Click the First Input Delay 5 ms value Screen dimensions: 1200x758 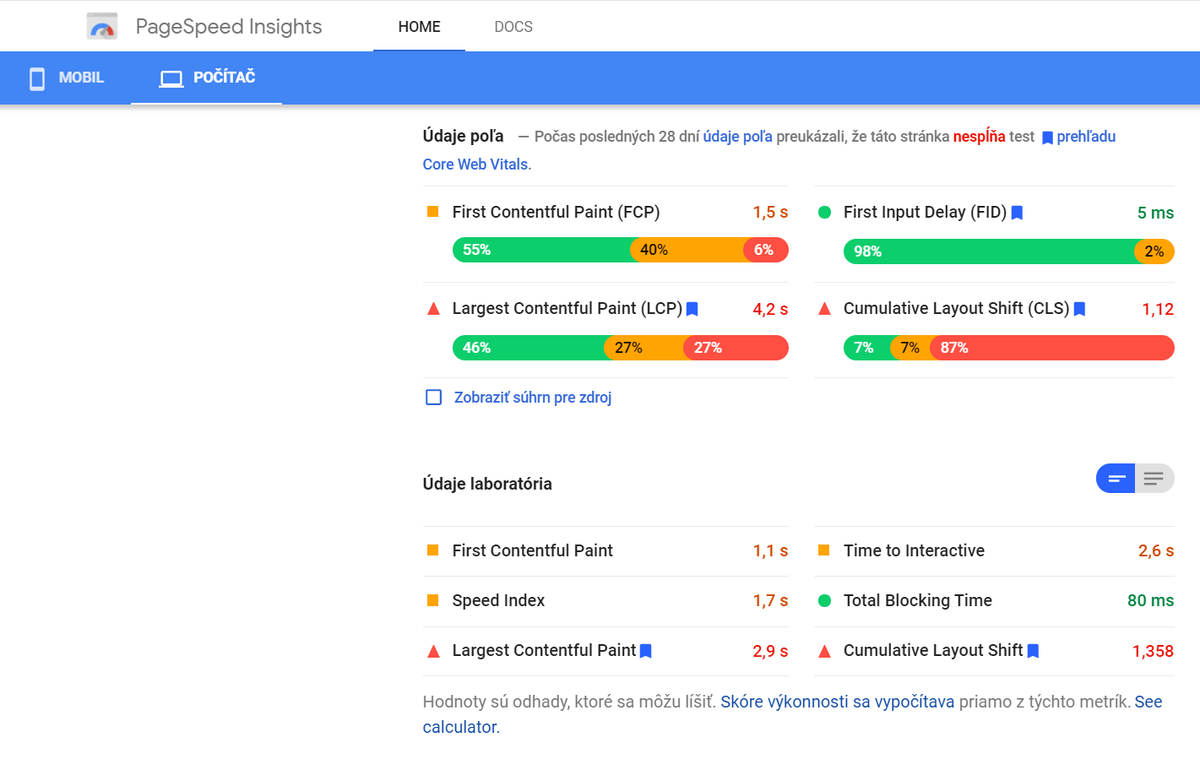coord(1155,212)
